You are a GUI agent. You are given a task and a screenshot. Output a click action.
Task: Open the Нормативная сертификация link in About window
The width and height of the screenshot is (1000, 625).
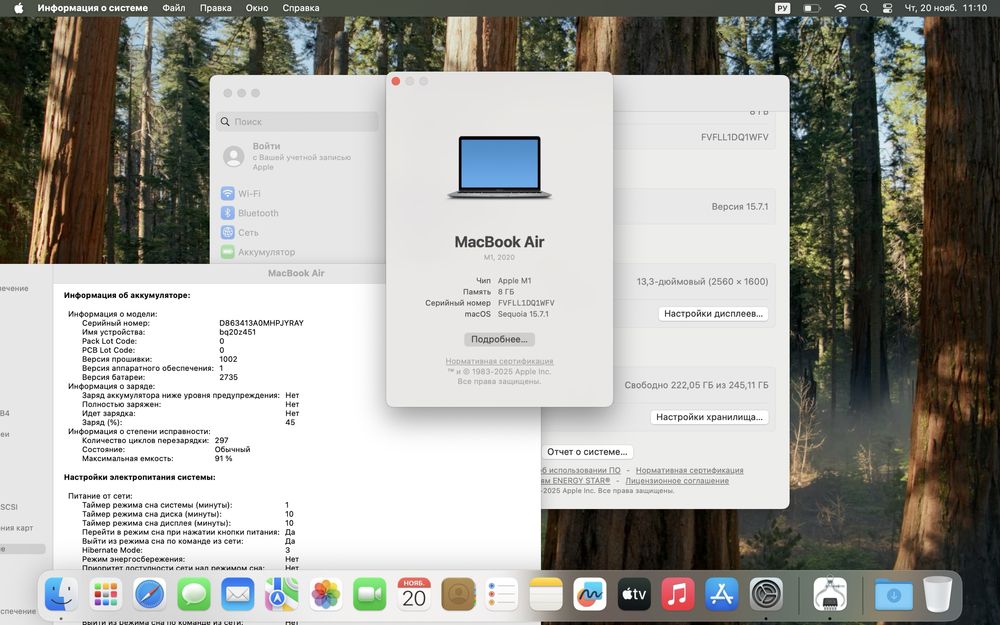tap(499, 361)
